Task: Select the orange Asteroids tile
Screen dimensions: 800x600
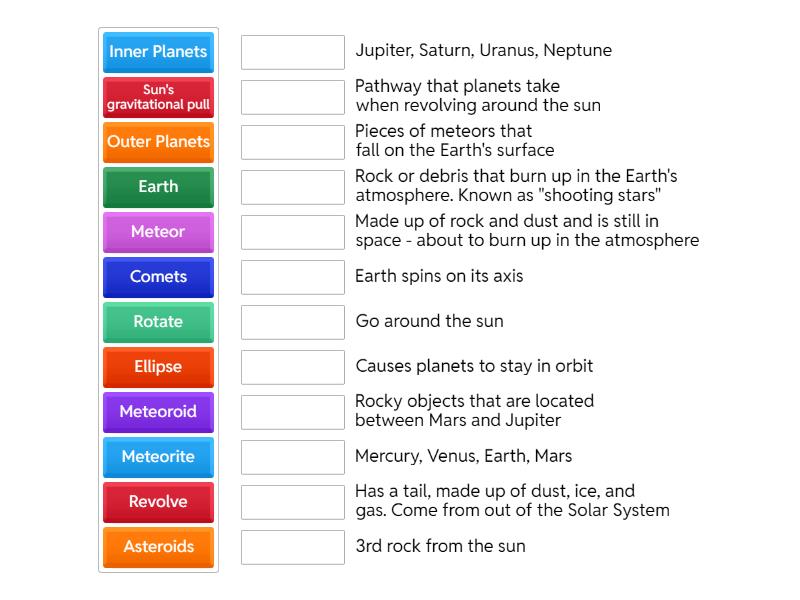Action: pos(158,547)
